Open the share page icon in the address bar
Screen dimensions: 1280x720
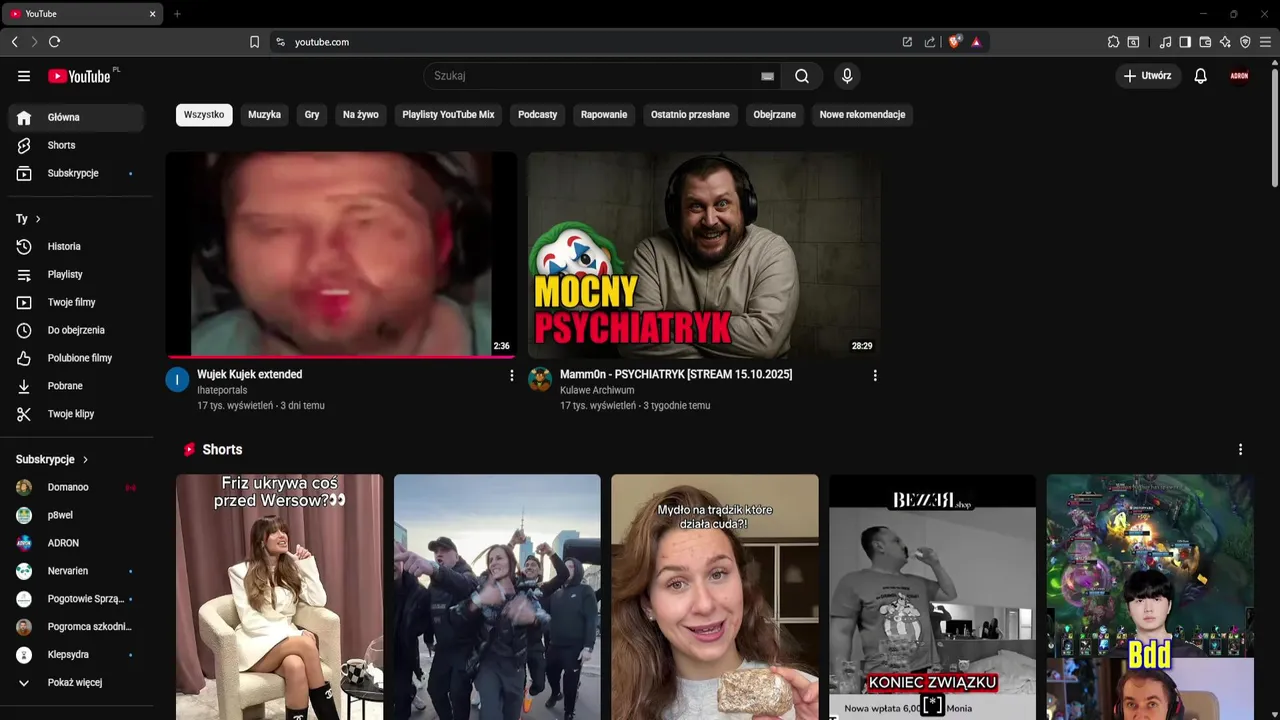point(930,42)
